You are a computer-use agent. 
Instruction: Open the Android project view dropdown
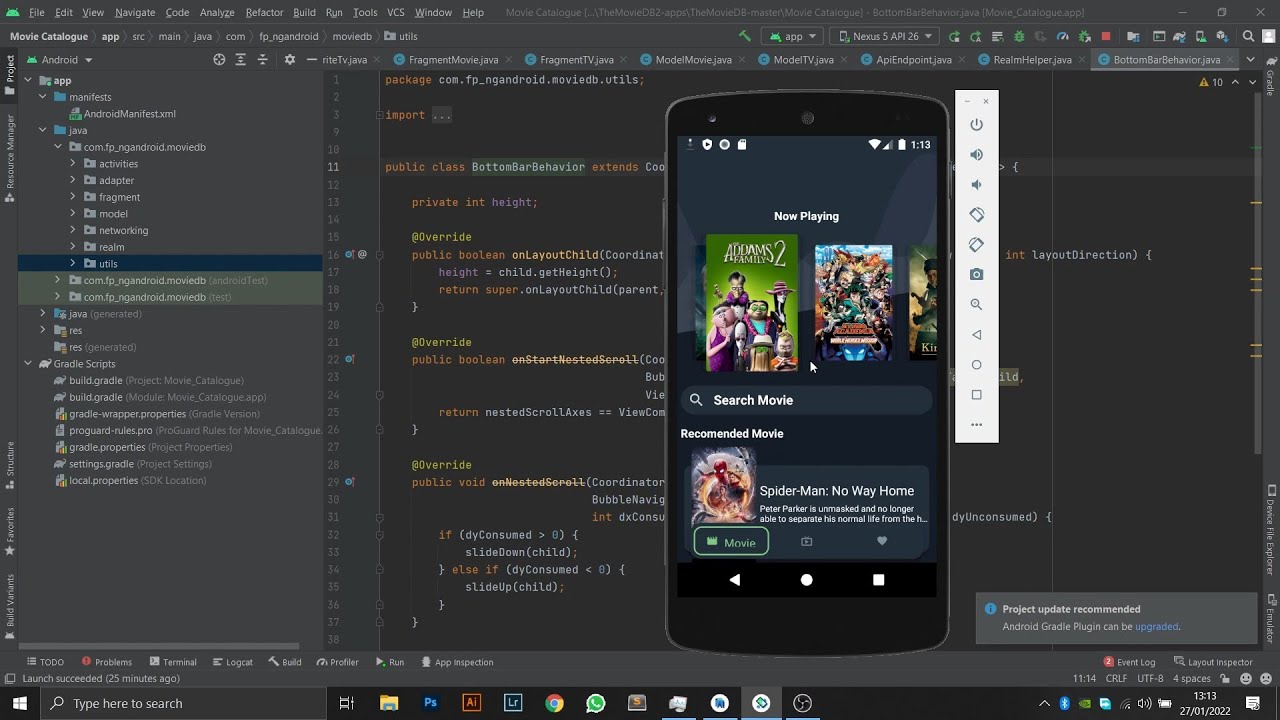pyautogui.click(x=59, y=59)
